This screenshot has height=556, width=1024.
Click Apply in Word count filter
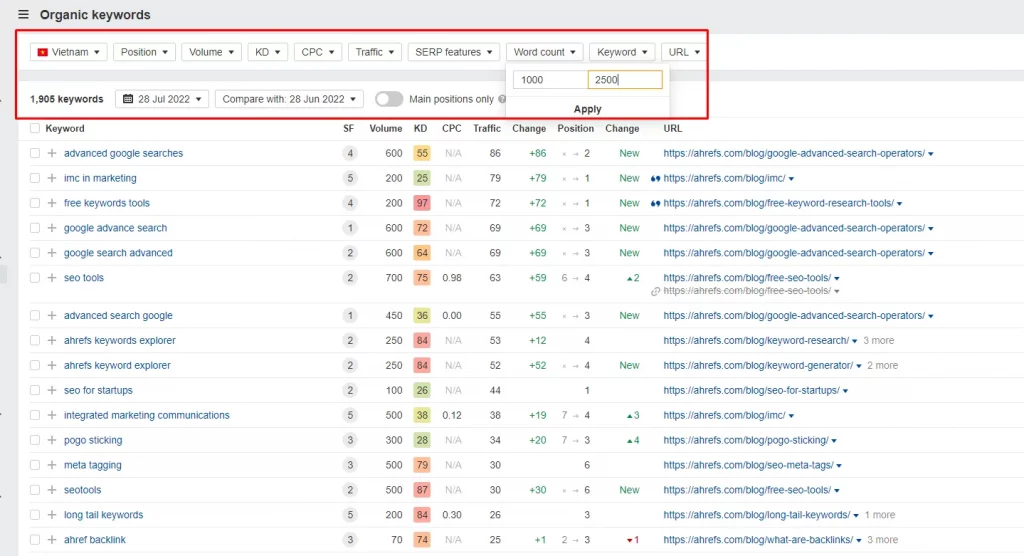coord(587,109)
